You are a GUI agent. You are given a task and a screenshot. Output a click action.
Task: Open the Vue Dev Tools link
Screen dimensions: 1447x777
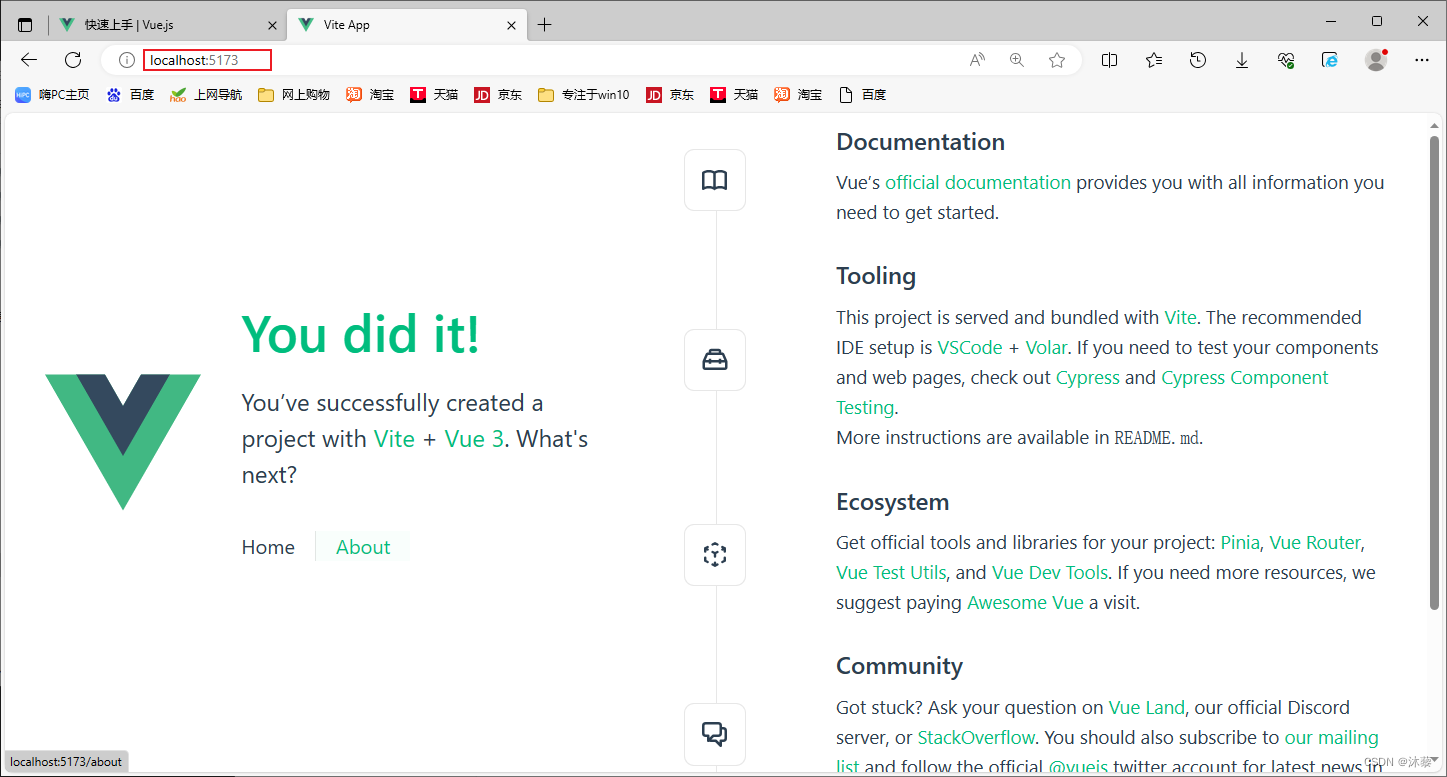tap(1050, 572)
